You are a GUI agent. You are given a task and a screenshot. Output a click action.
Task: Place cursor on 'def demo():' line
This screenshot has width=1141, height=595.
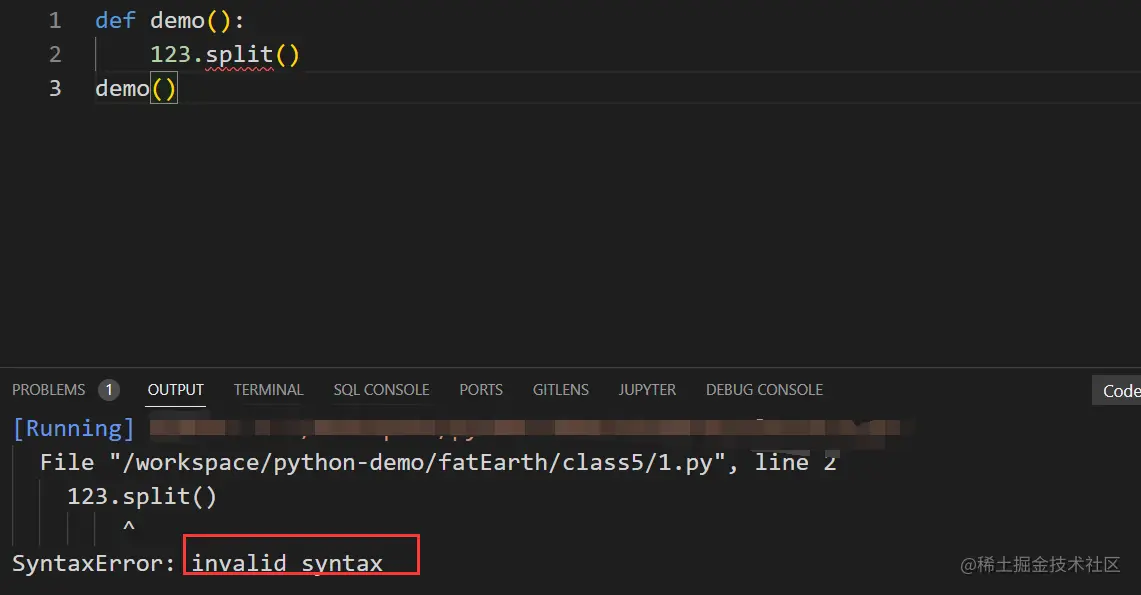pos(170,20)
